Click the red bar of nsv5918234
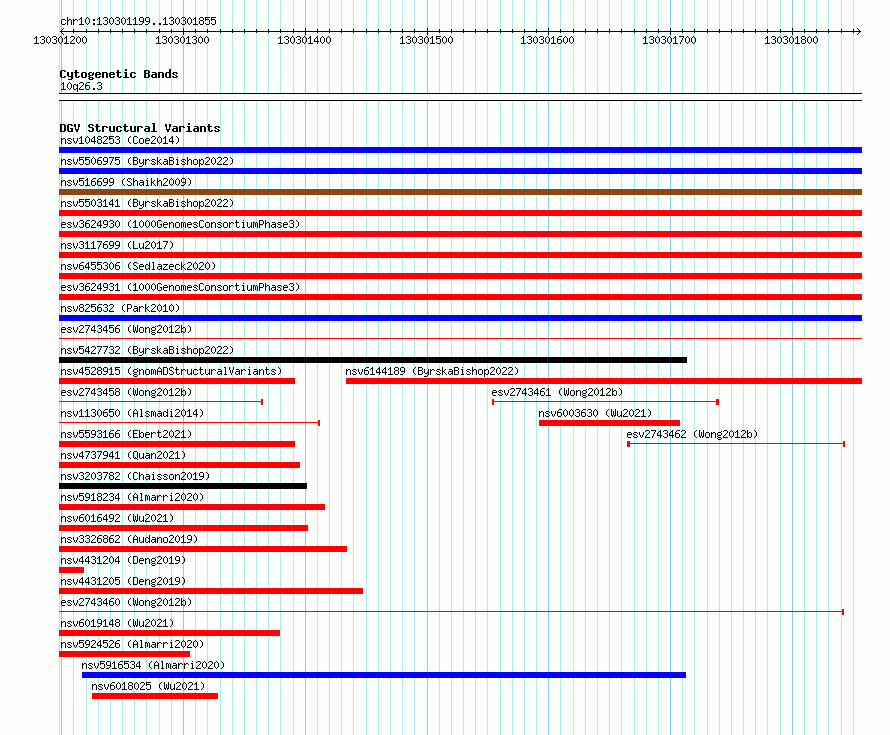890x735 pixels. (x=192, y=507)
